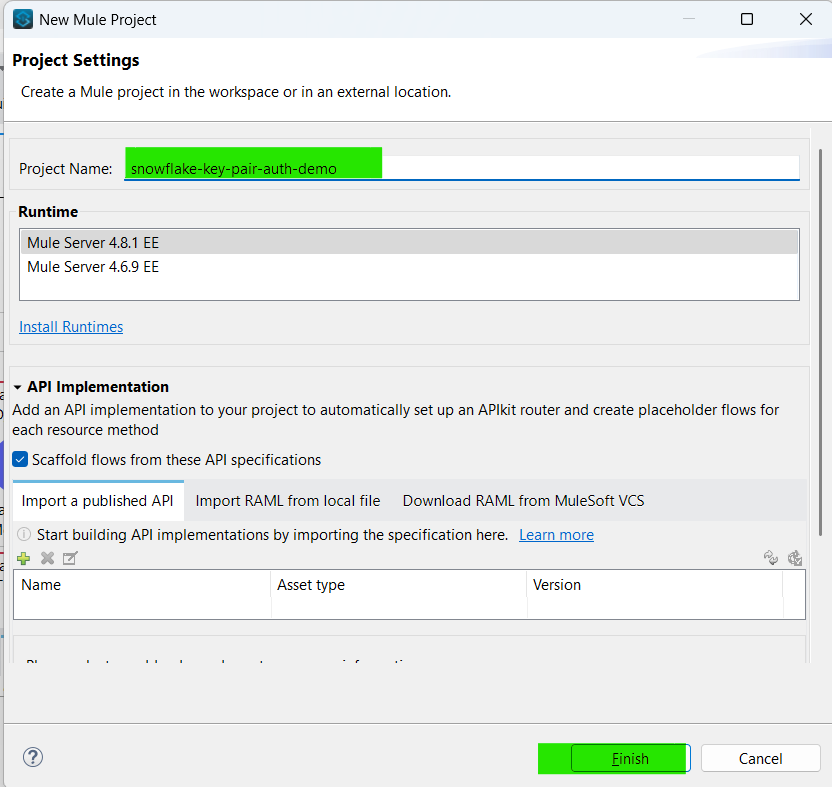The image size is (832, 787).
Task: Uncheck Scaffold flows from these API specifications
Action: pyautogui.click(x=21, y=460)
